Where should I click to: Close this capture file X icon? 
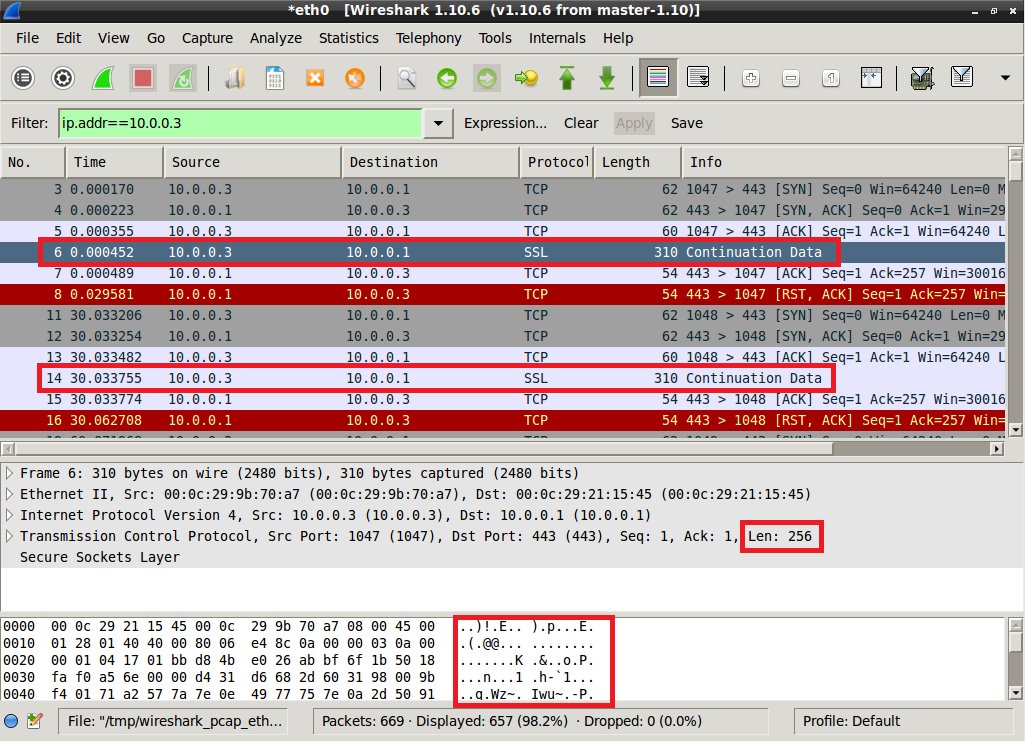(315, 78)
